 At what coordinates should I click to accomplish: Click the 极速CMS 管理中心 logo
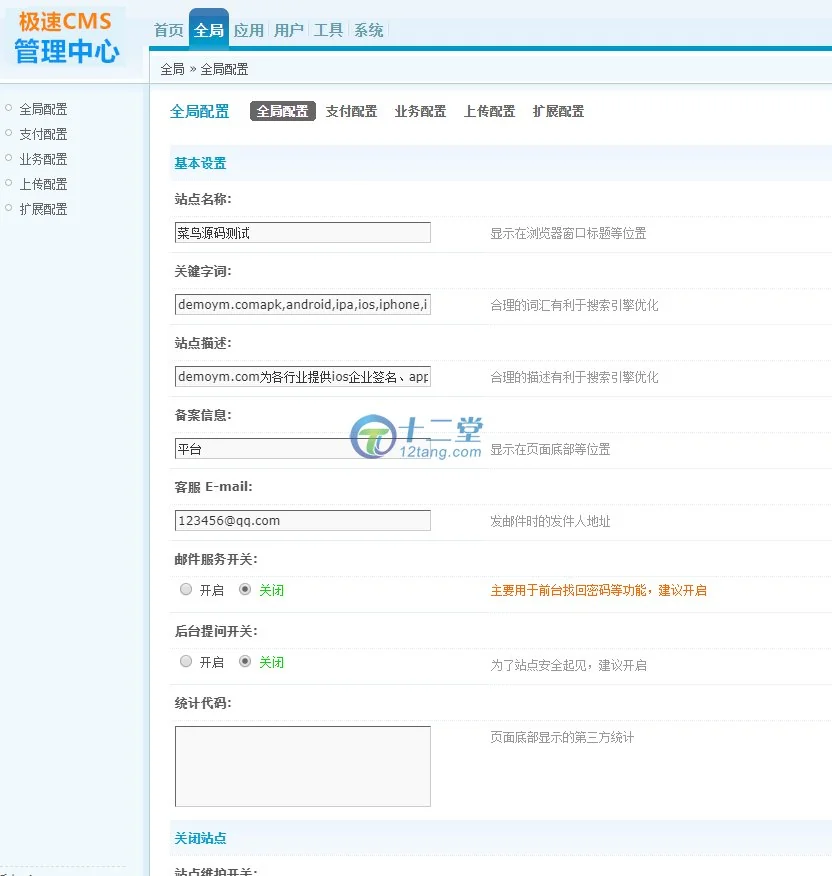click(x=66, y=37)
